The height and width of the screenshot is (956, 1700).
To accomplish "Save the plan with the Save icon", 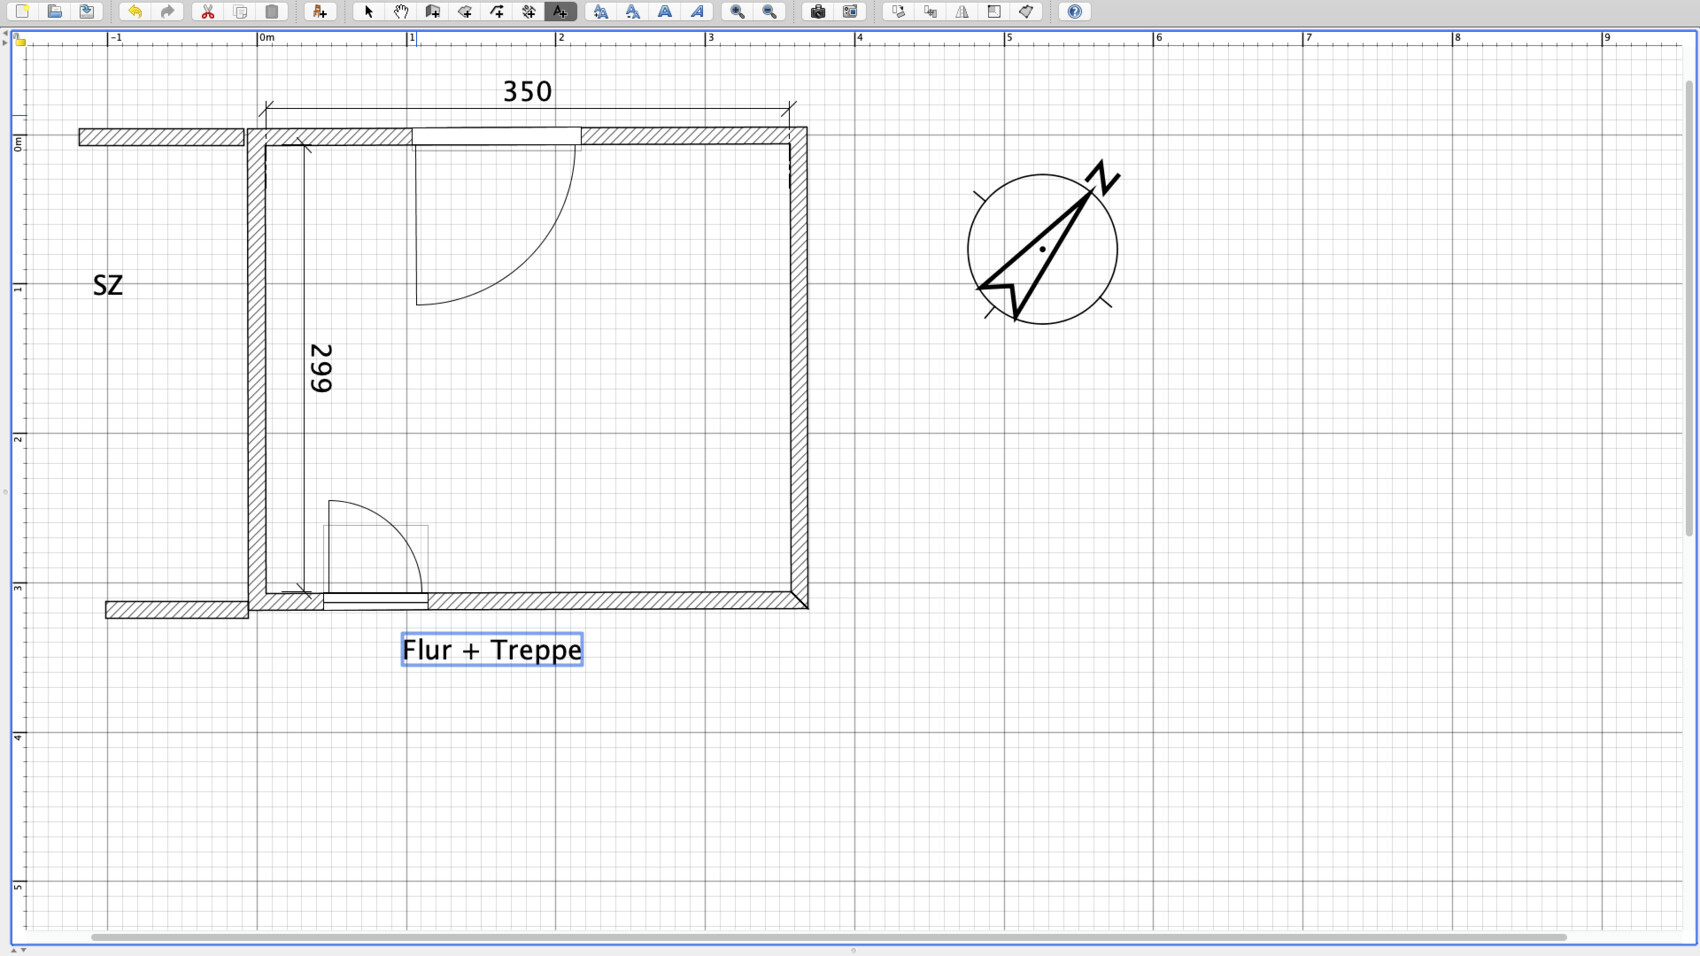I will tap(87, 12).
